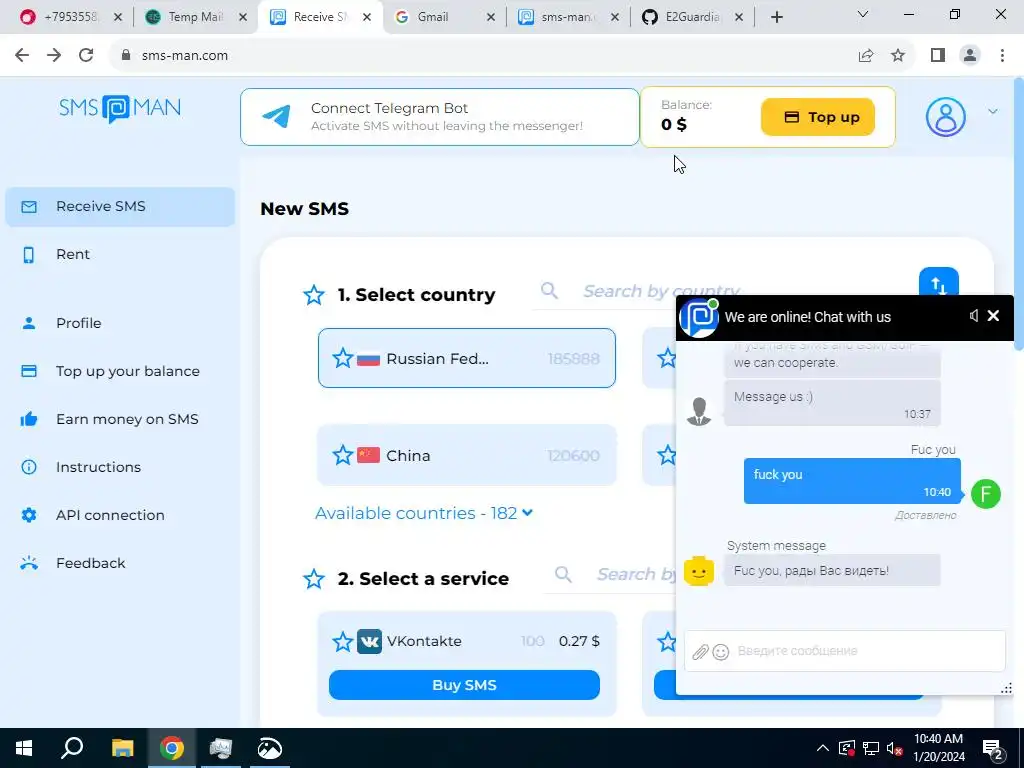This screenshot has height=768, width=1024.
Task: Open the chat emoji picker
Action: (721, 652)
